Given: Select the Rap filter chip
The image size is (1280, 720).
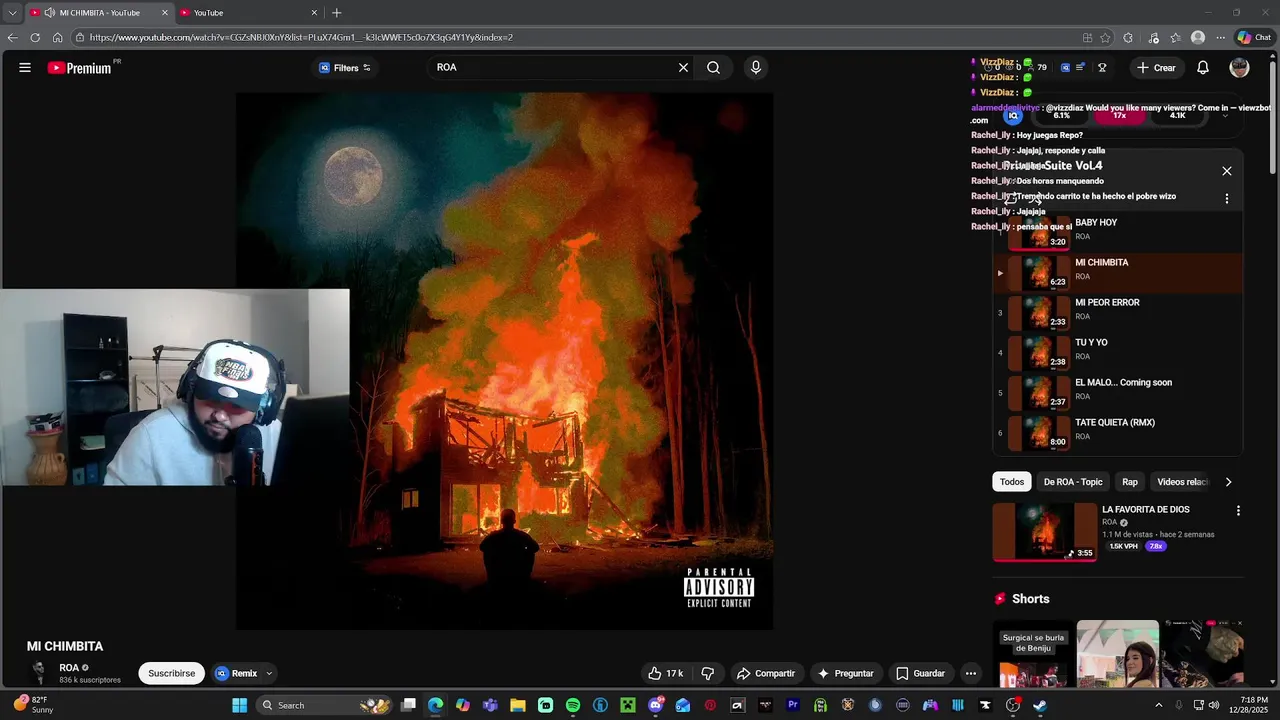Looking at the screenshot, I should (1130, 482).
